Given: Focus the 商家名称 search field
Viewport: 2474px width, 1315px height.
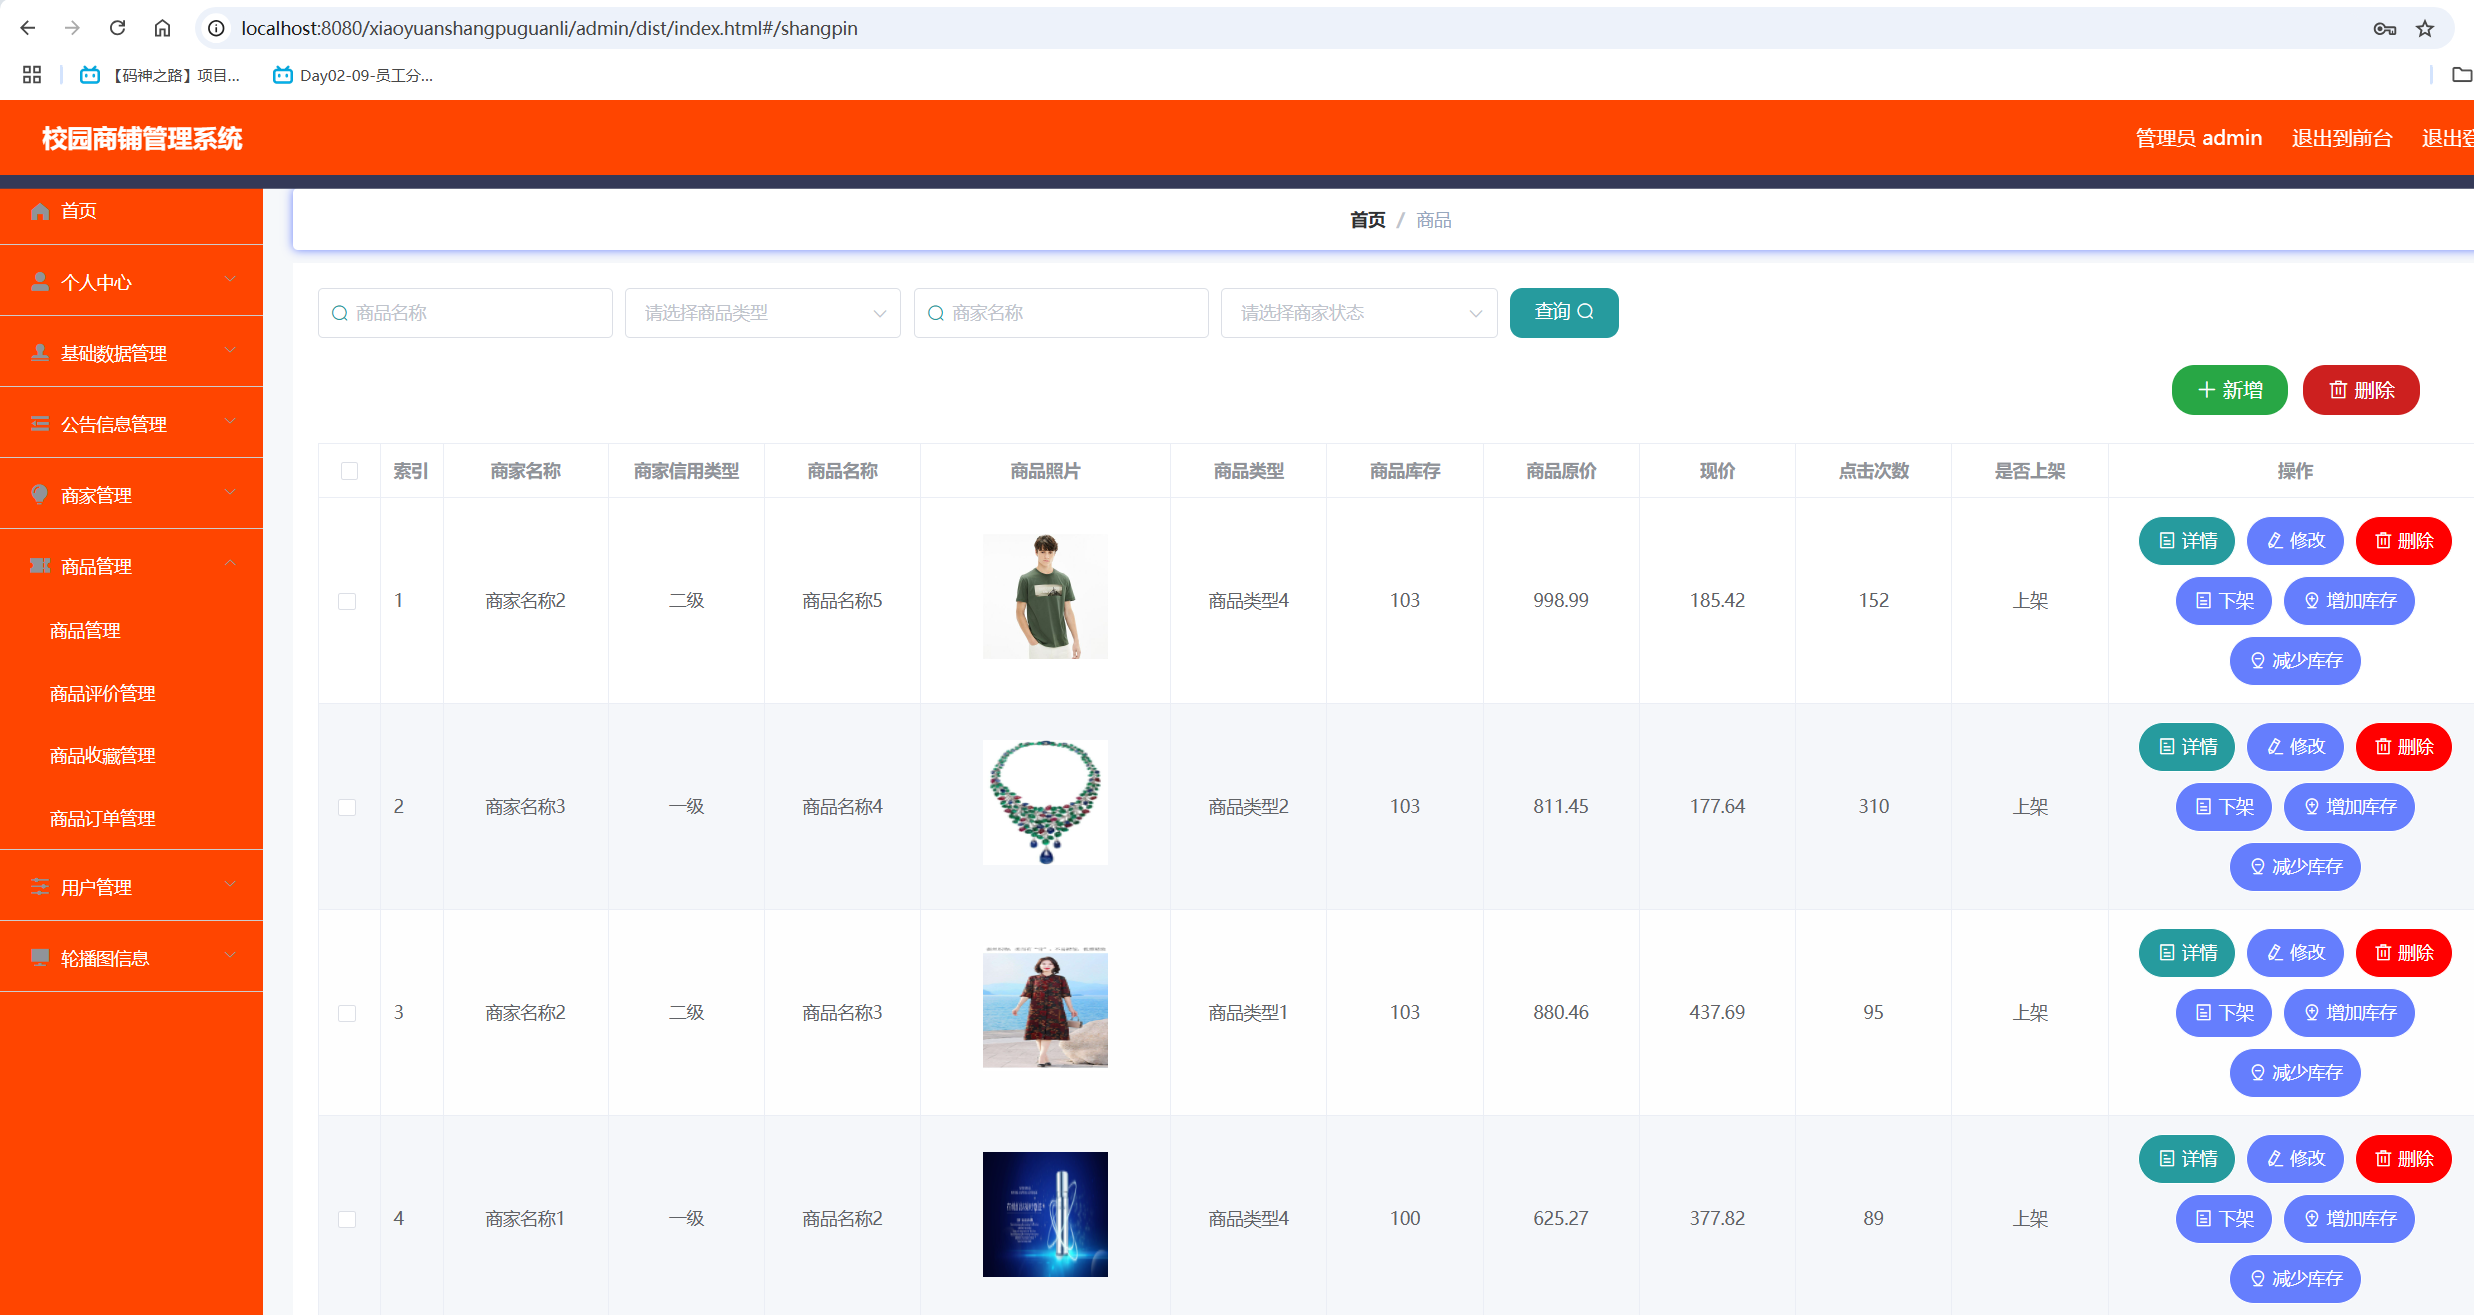Looking at the screenshot, I should click(1061, 313).
